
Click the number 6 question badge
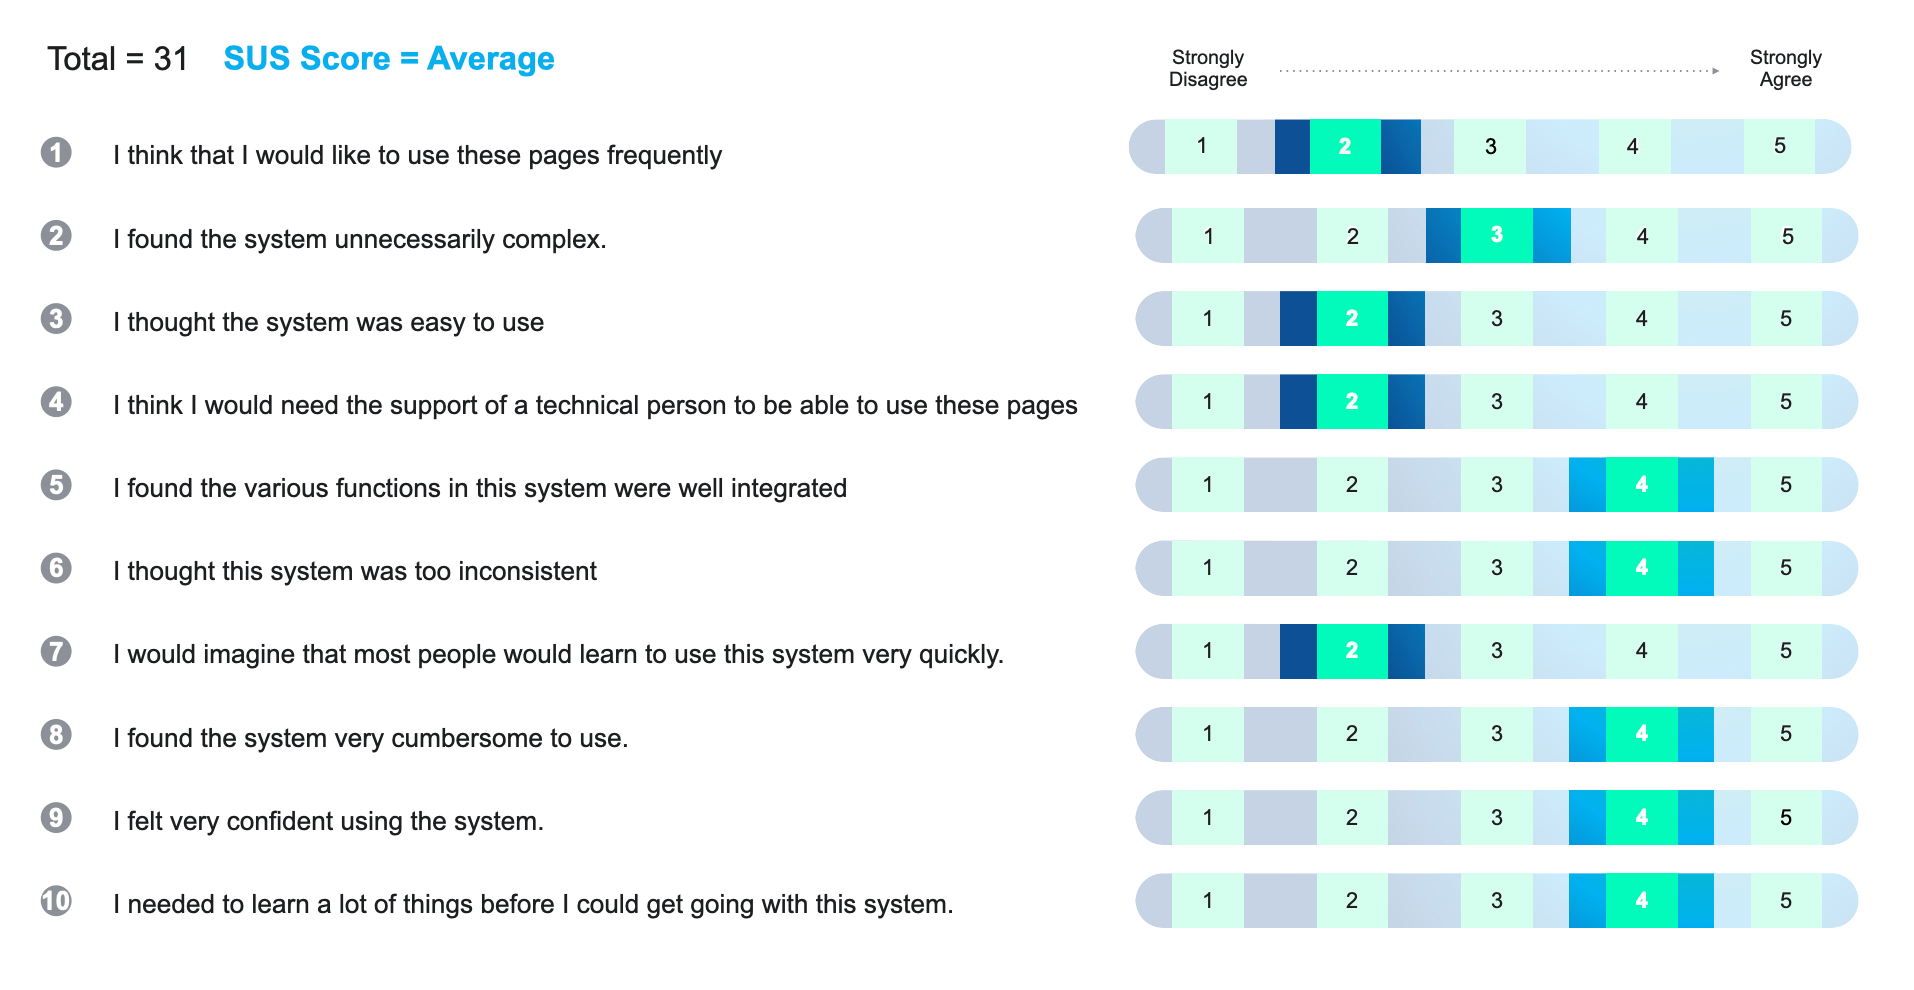tap(56, 568)
